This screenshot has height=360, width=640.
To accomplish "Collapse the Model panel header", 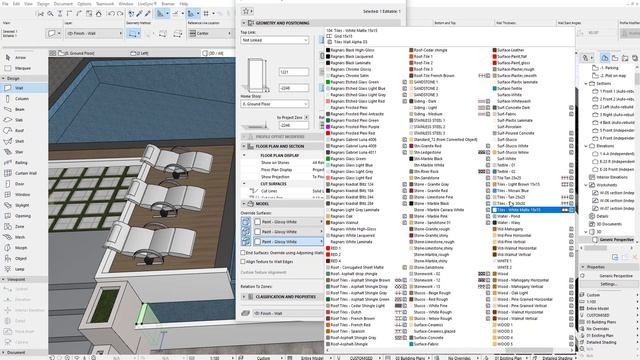I will click(x=244, y=204).
